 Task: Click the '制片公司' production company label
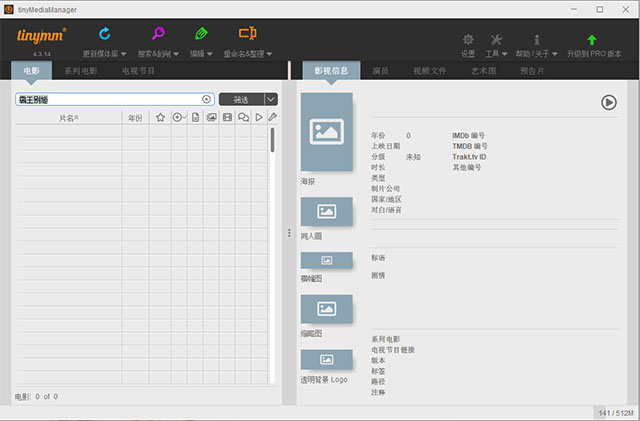pos(385,189)
